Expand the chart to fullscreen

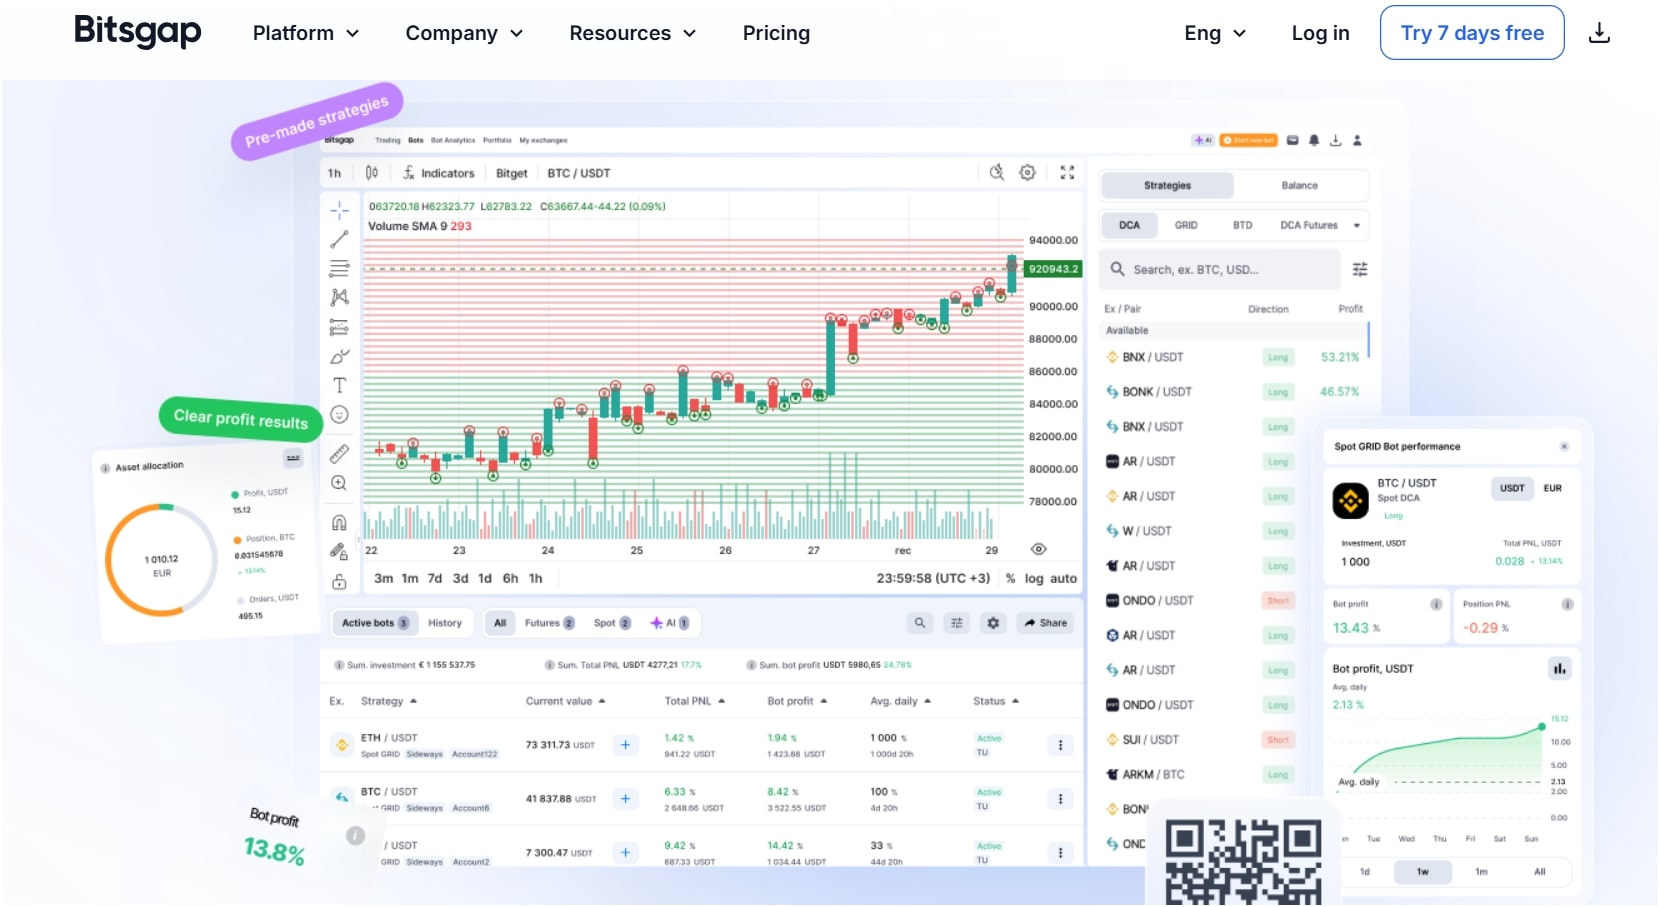click(x=1067, y=172)
